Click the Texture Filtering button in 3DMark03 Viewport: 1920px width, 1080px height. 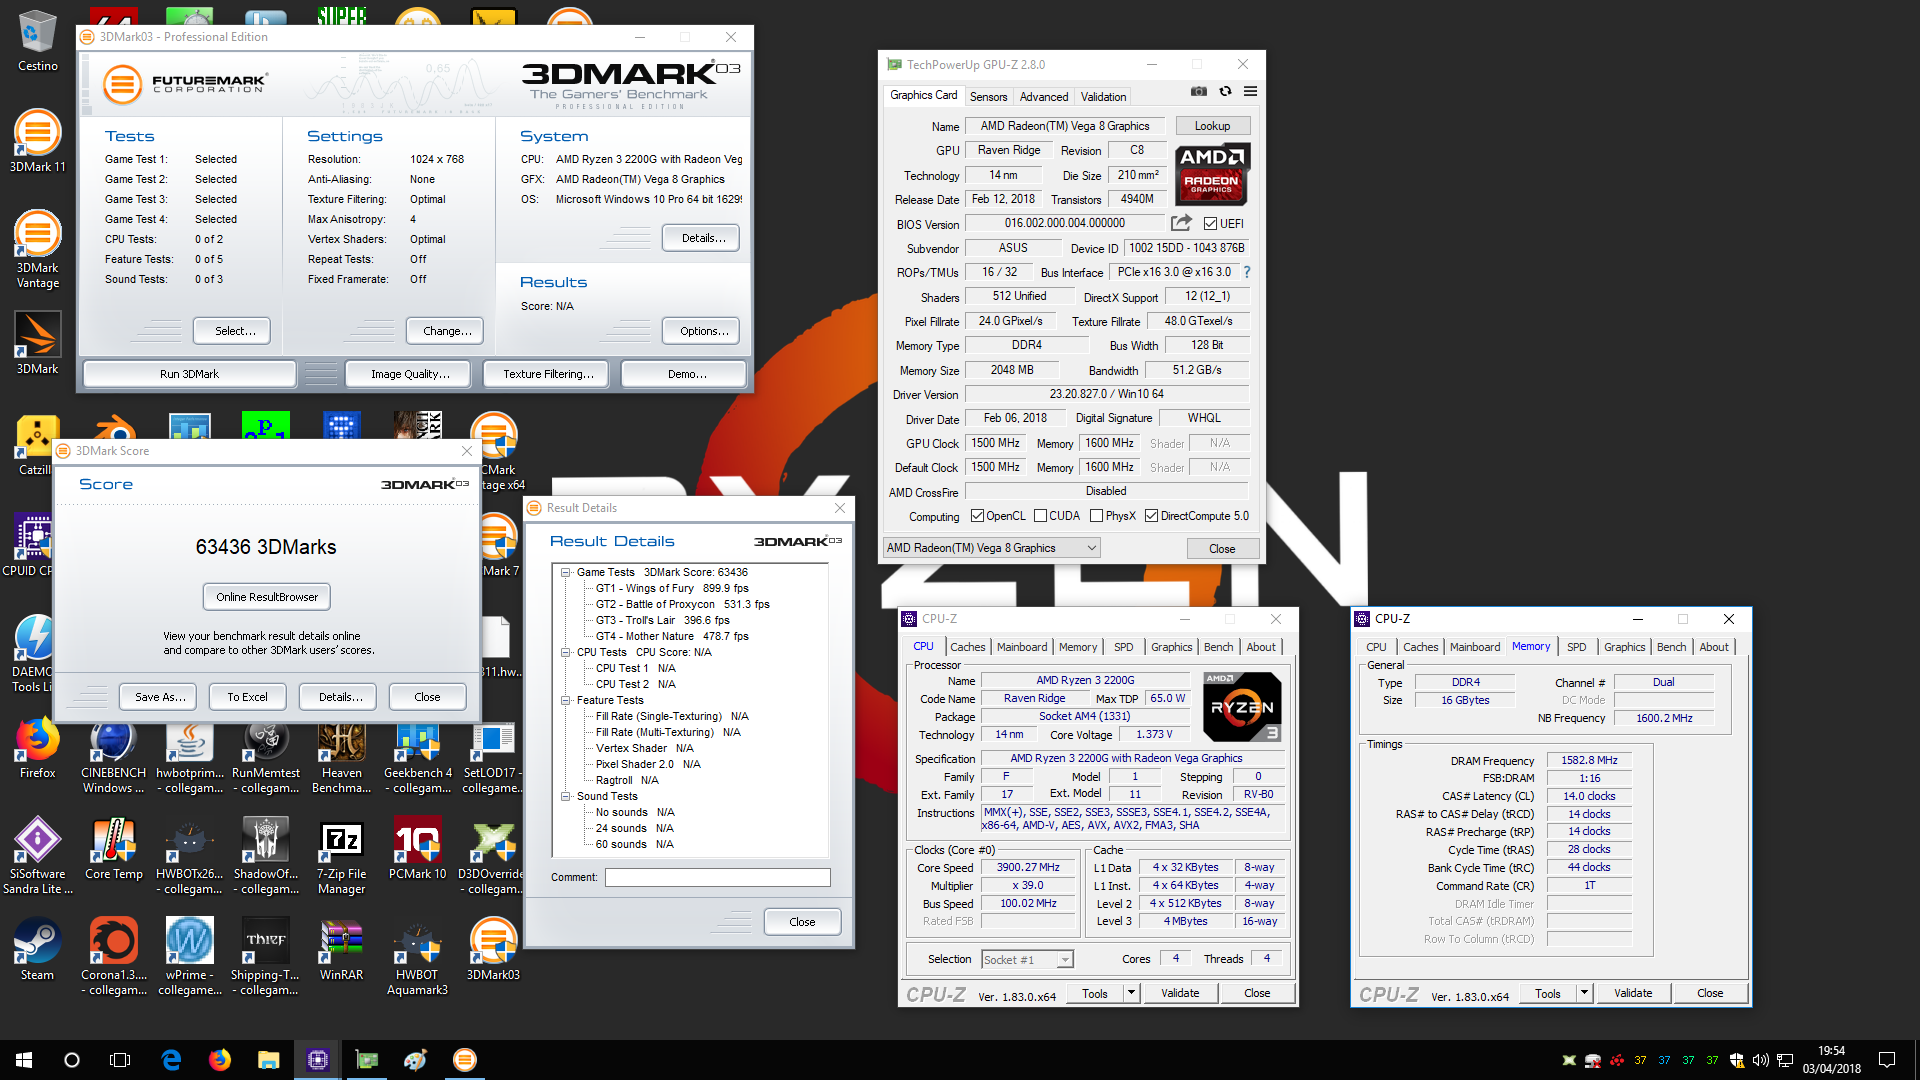[548, 374]
